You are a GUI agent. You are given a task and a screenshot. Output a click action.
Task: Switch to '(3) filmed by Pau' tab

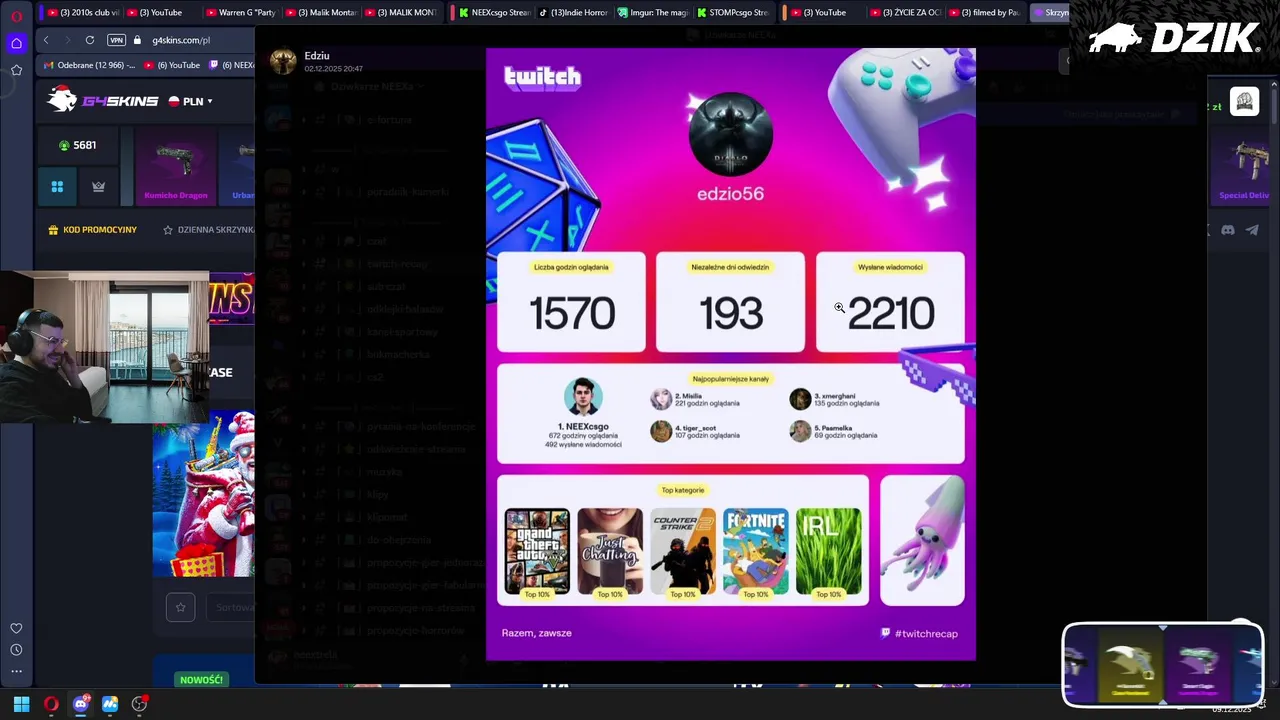(983, 12)
